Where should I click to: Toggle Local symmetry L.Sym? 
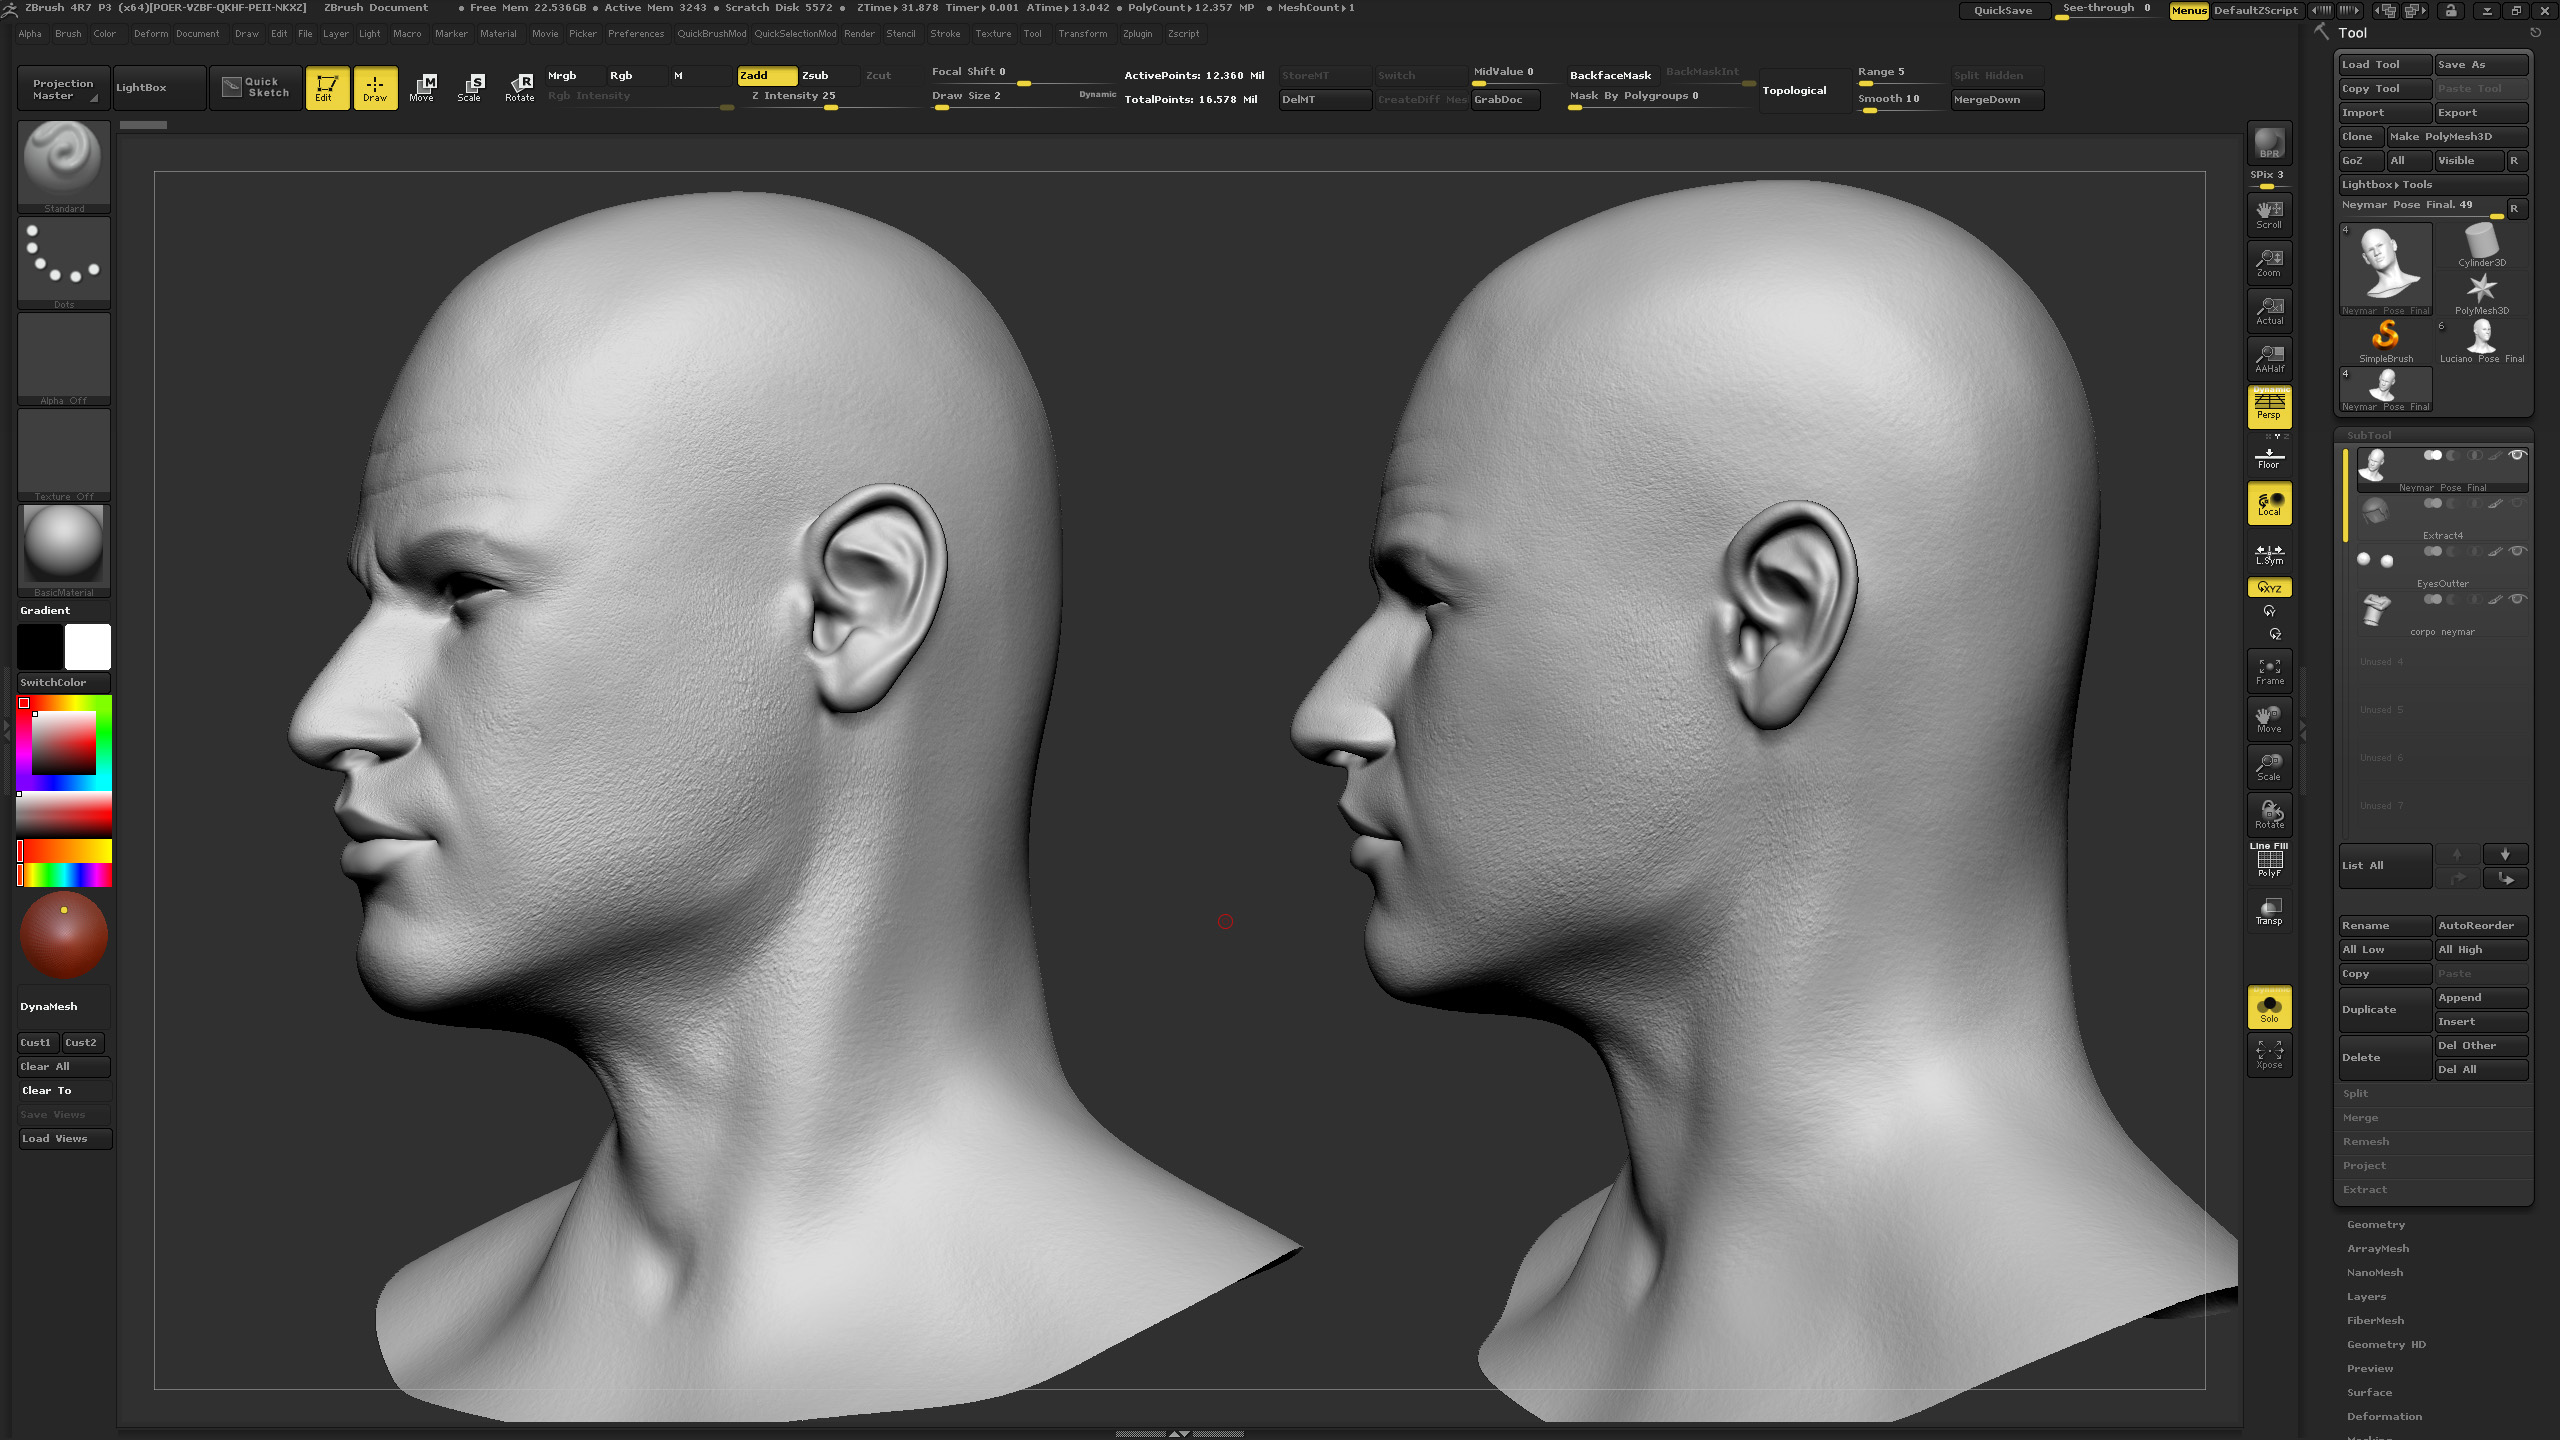(x=2269, y=555)
